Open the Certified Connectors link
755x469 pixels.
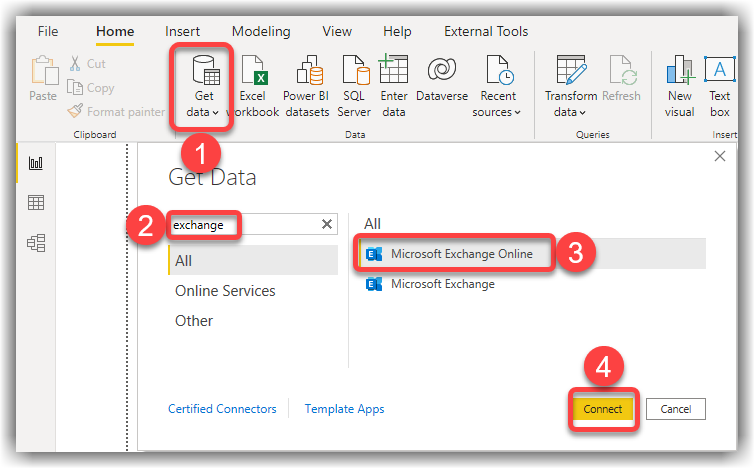(x=222, y=409)
